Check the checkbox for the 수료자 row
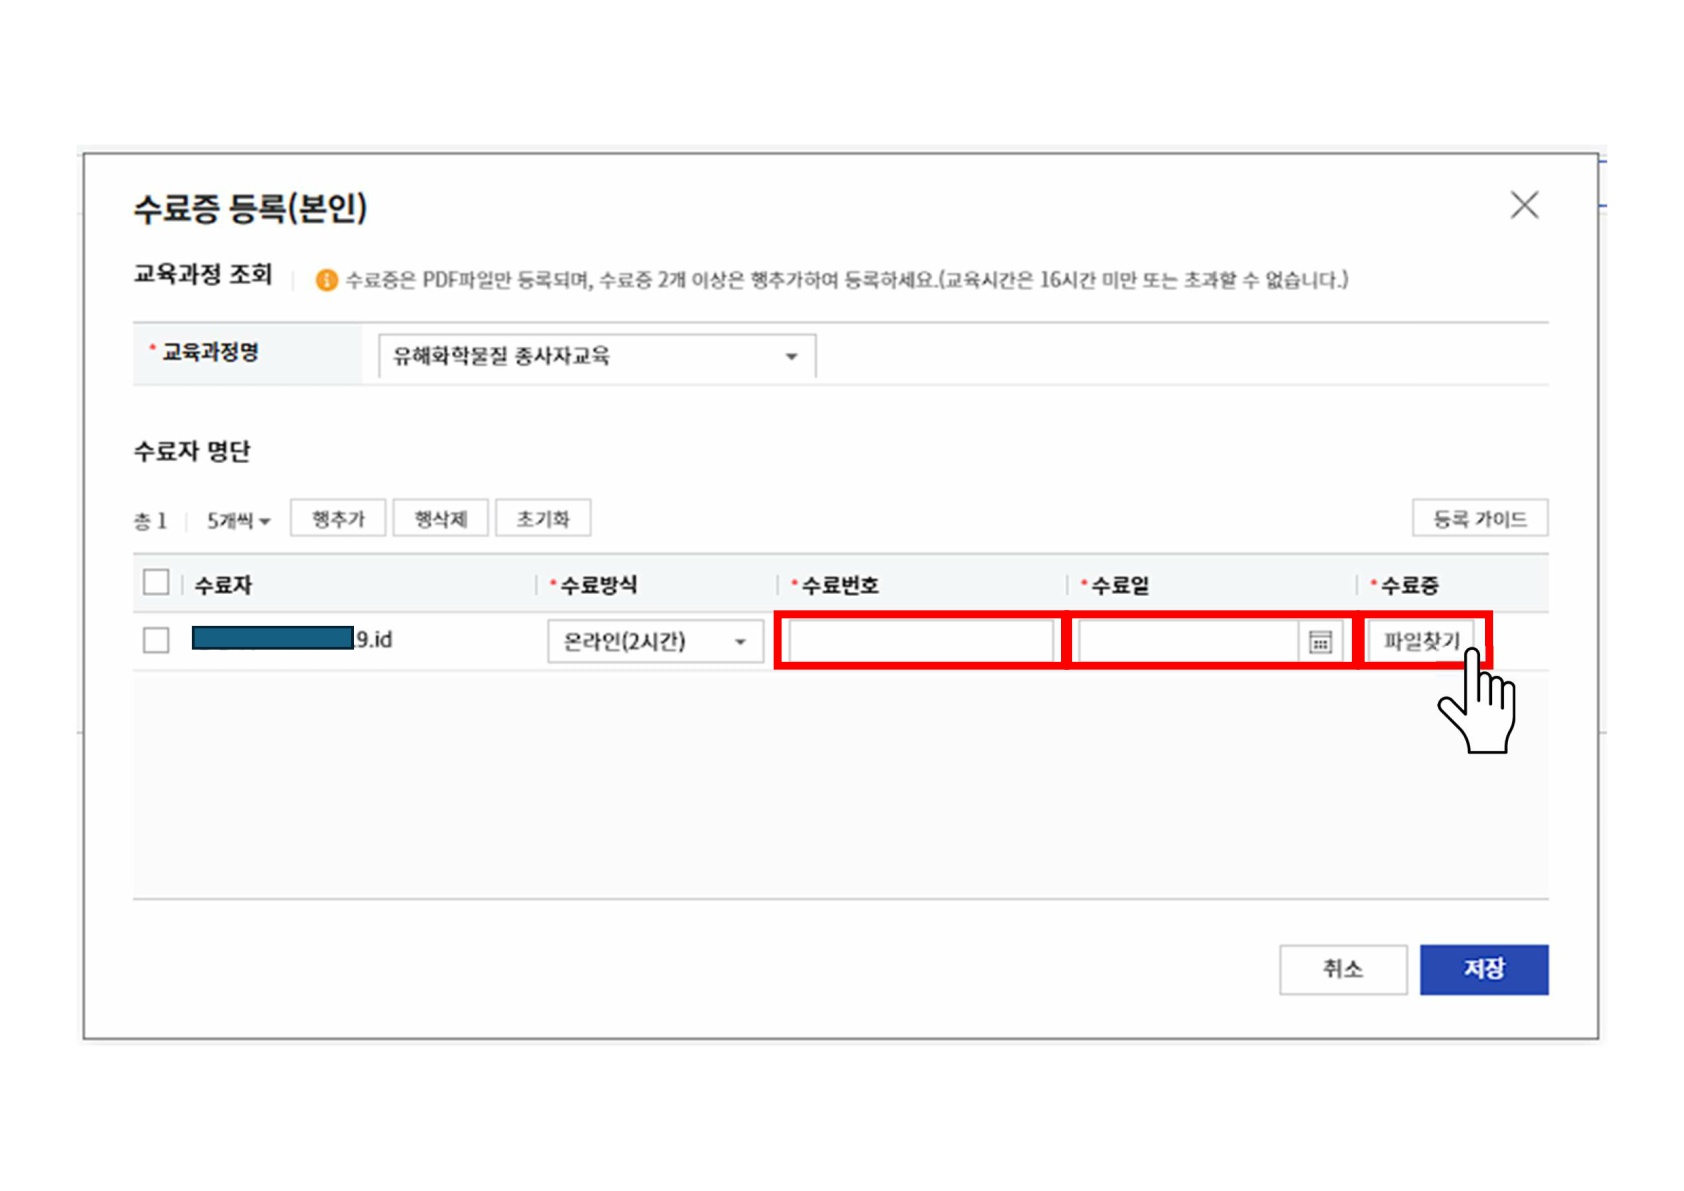The image size is (1684, 1191). pos(156,640)
